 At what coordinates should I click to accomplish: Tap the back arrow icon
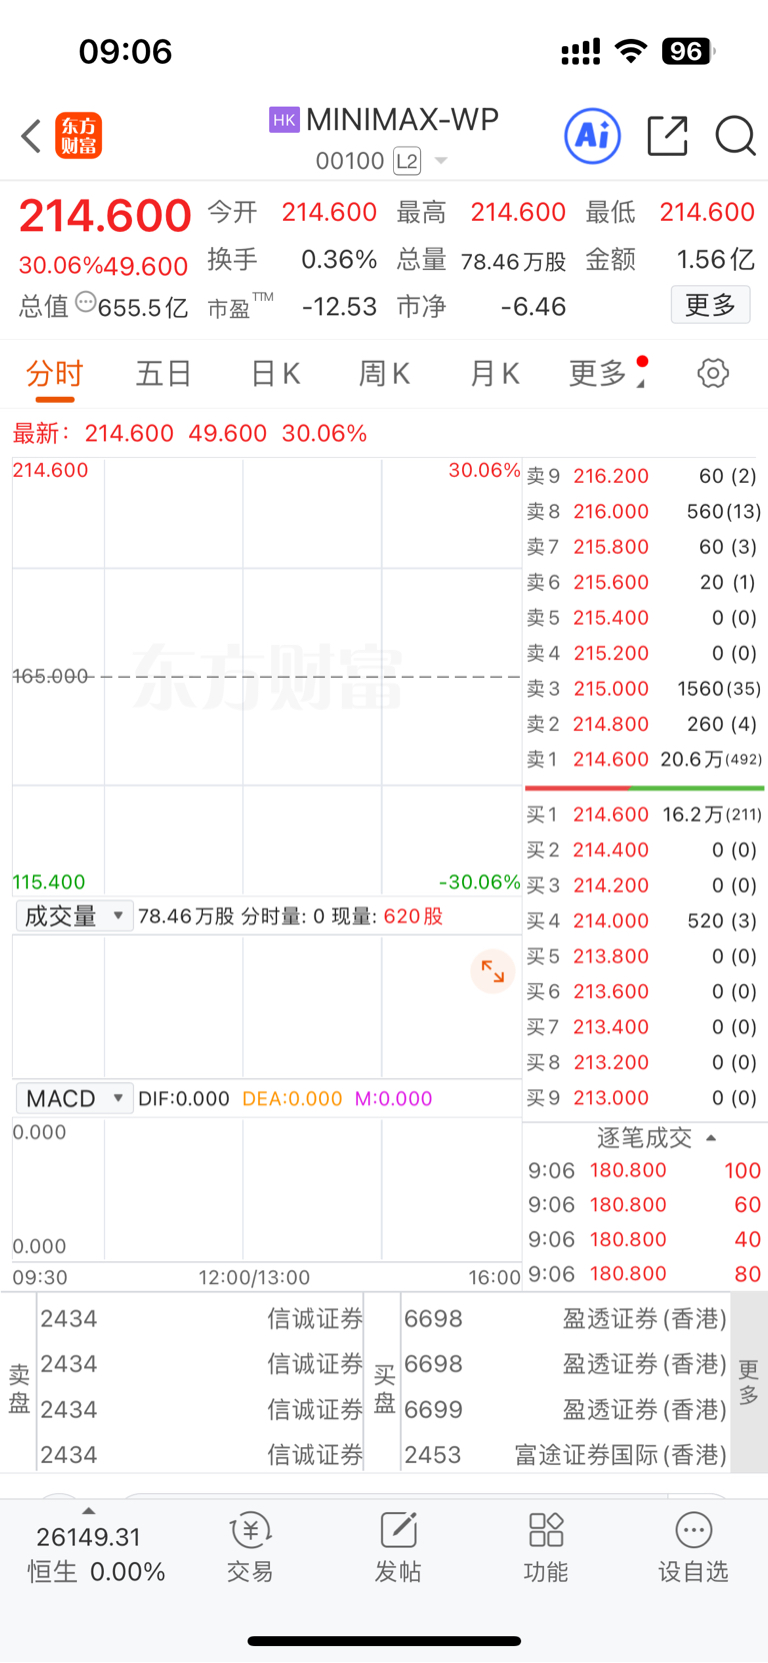coord(31,136)
